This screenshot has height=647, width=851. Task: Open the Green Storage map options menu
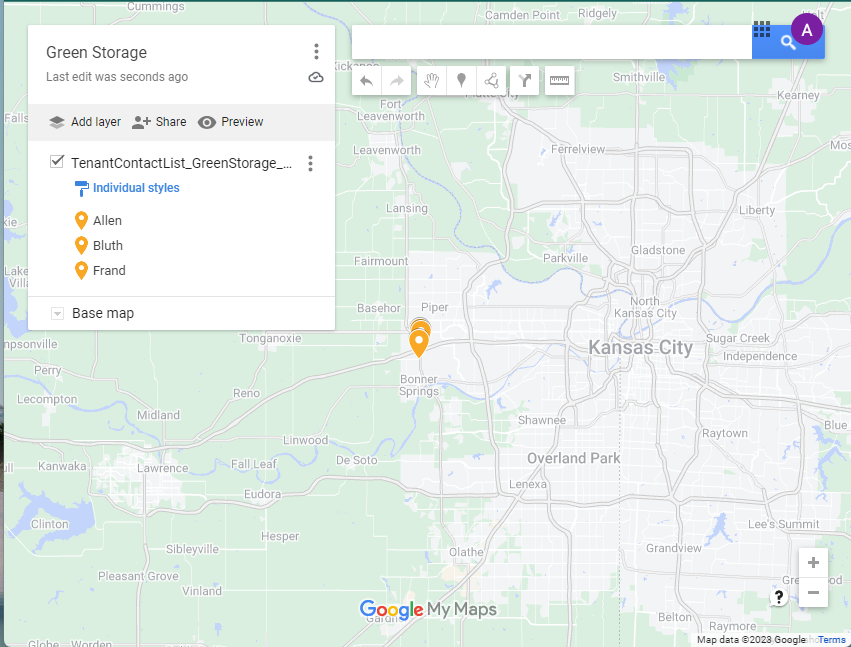(316, 52)
